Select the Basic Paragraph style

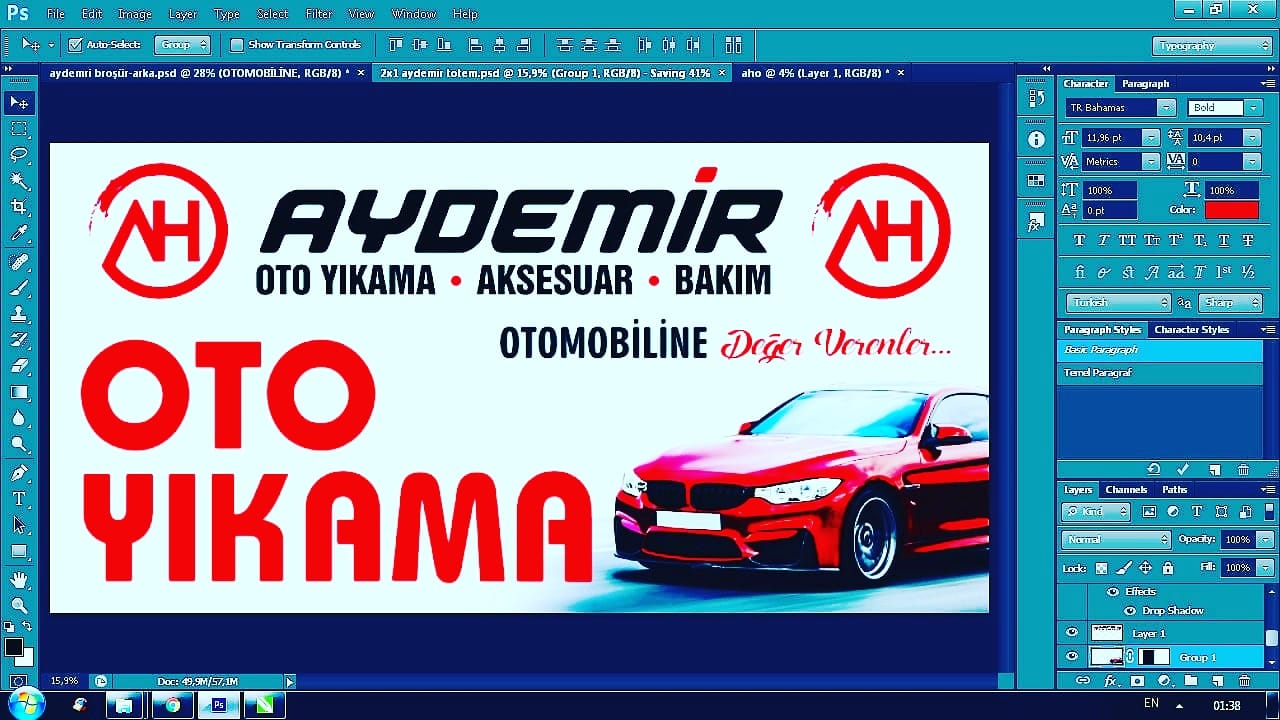pyautogui.click(x=1160, y=351)
